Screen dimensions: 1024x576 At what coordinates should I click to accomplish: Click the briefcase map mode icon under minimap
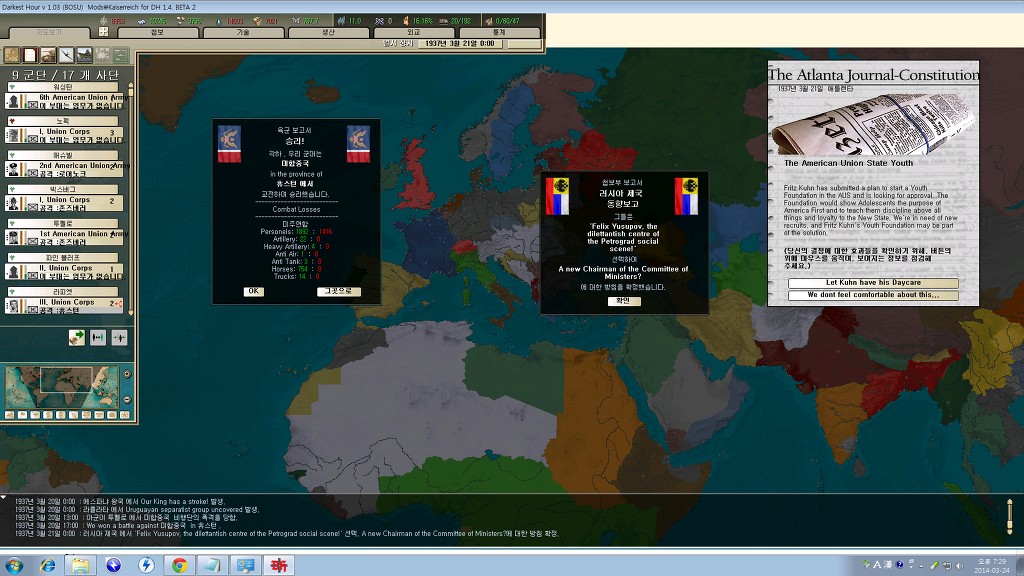112,415
